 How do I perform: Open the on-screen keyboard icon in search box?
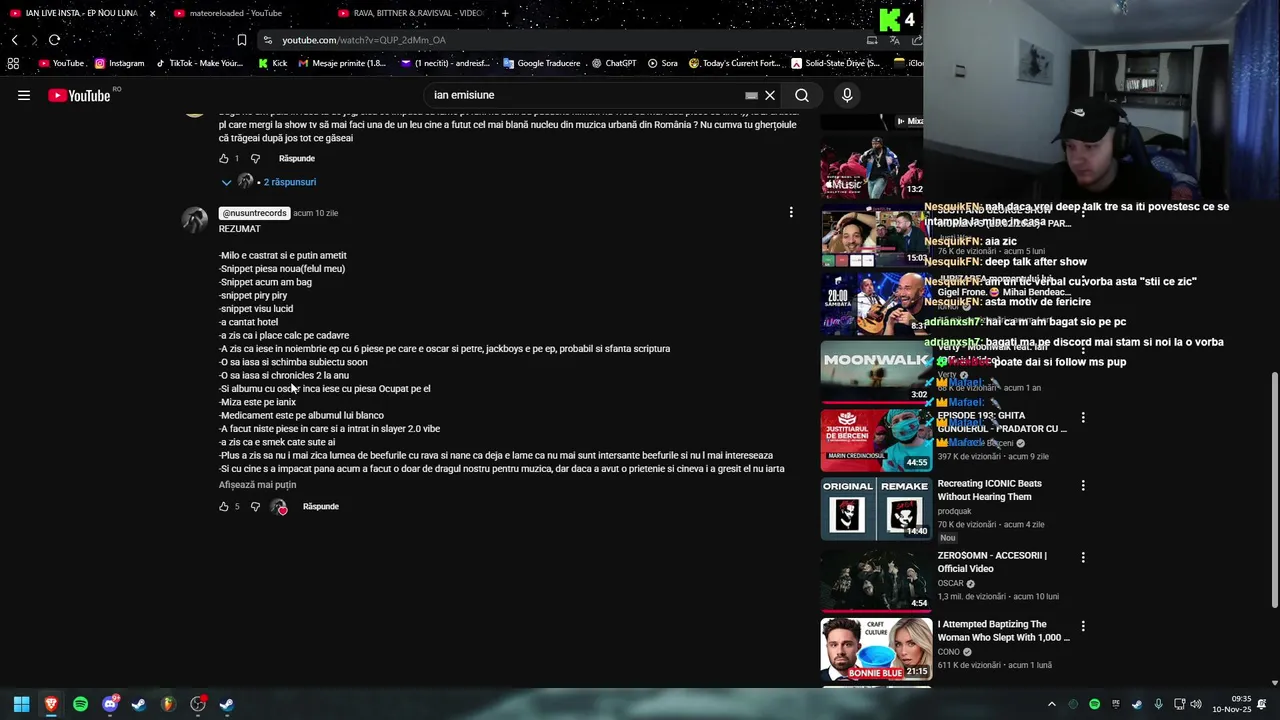(751, 95)
